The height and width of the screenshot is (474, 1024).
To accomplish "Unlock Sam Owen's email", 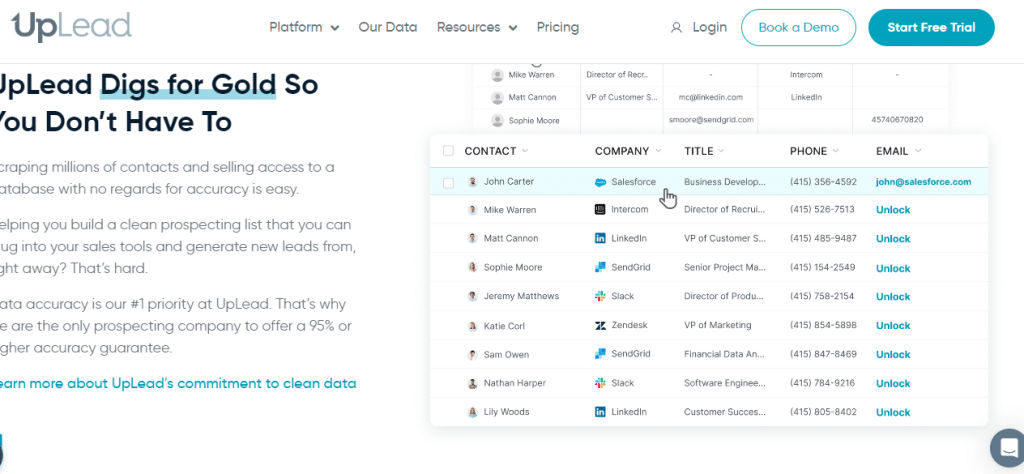I will [x=893, y=355].
